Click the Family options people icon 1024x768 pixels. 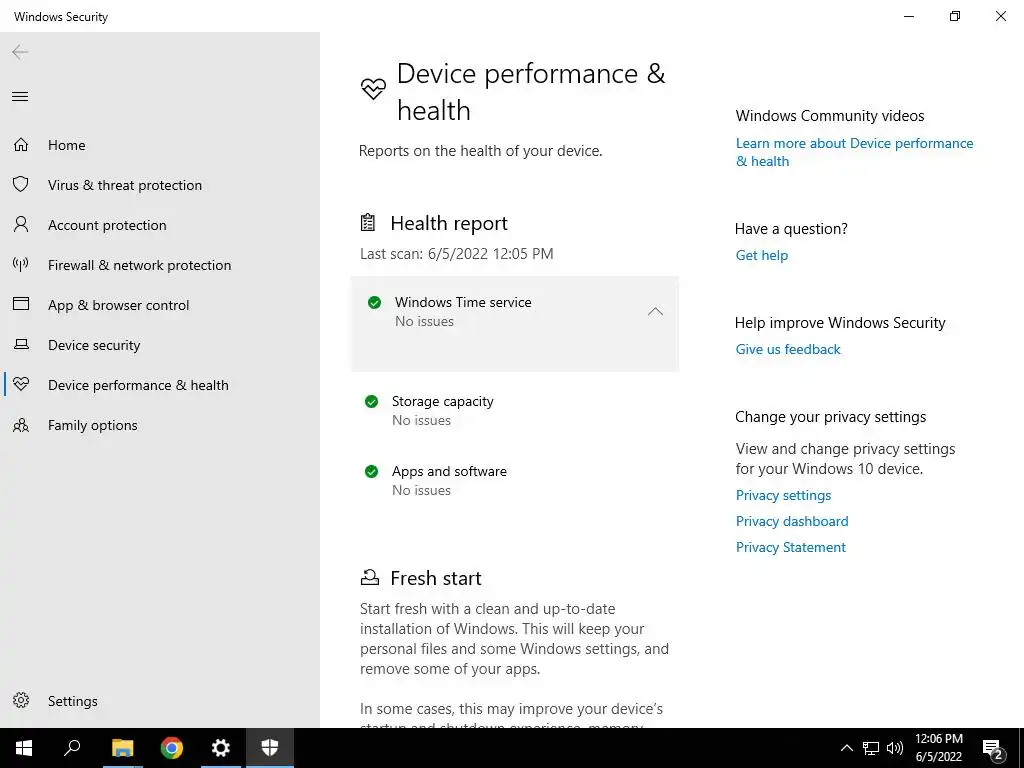coord(21,425)
